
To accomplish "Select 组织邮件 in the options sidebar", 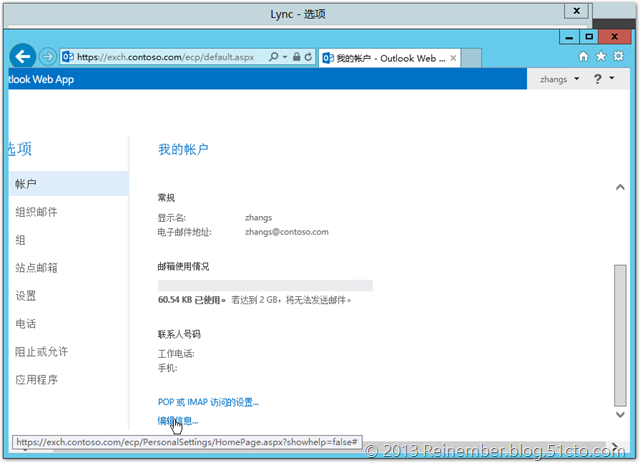I will [x=36, y=212].
